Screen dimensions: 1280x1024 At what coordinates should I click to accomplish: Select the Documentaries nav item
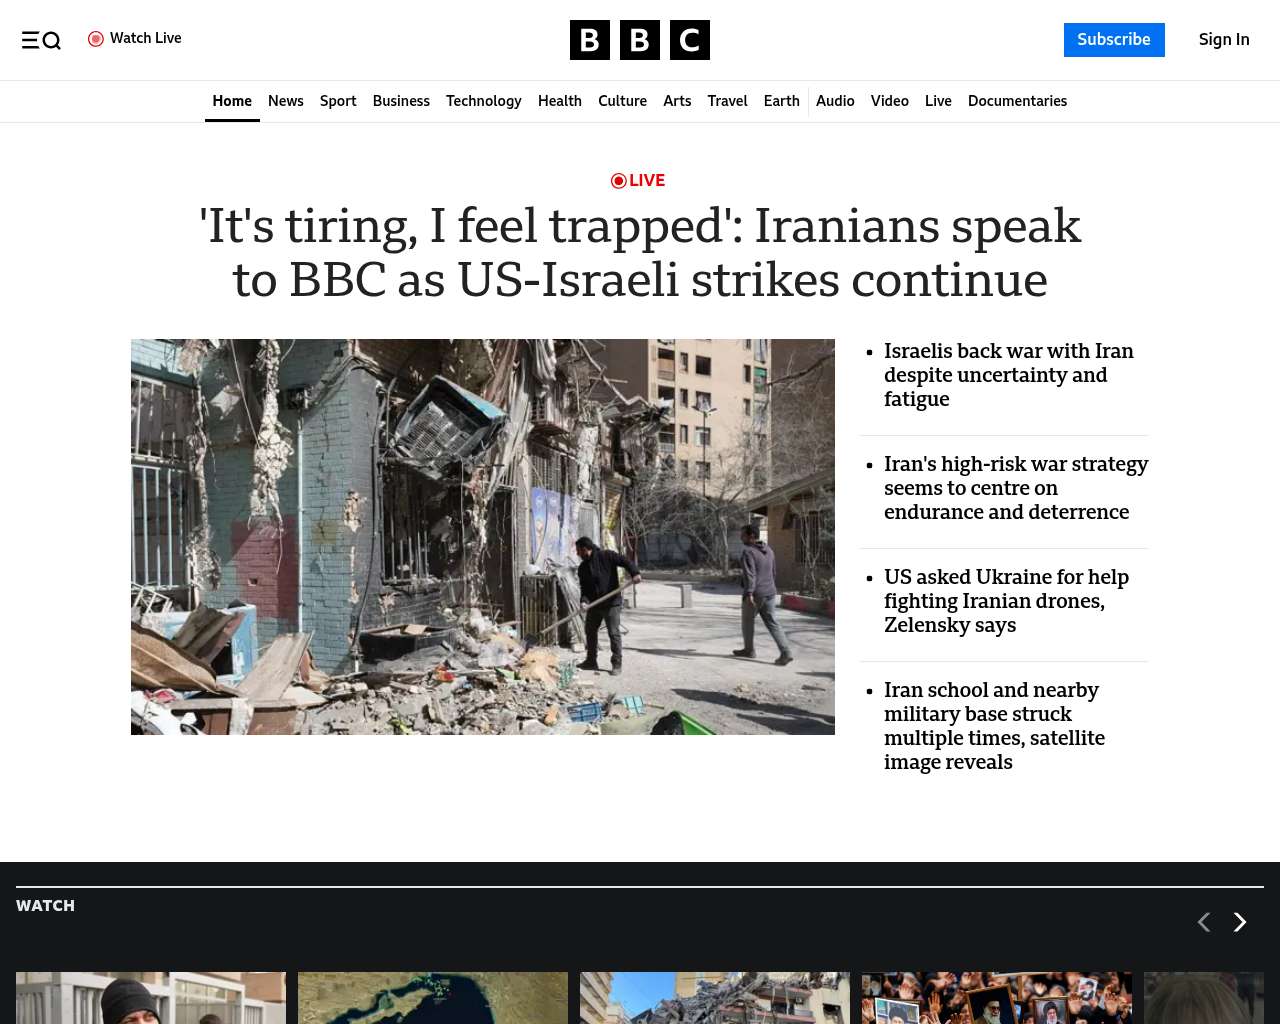tap(1017, 101)
